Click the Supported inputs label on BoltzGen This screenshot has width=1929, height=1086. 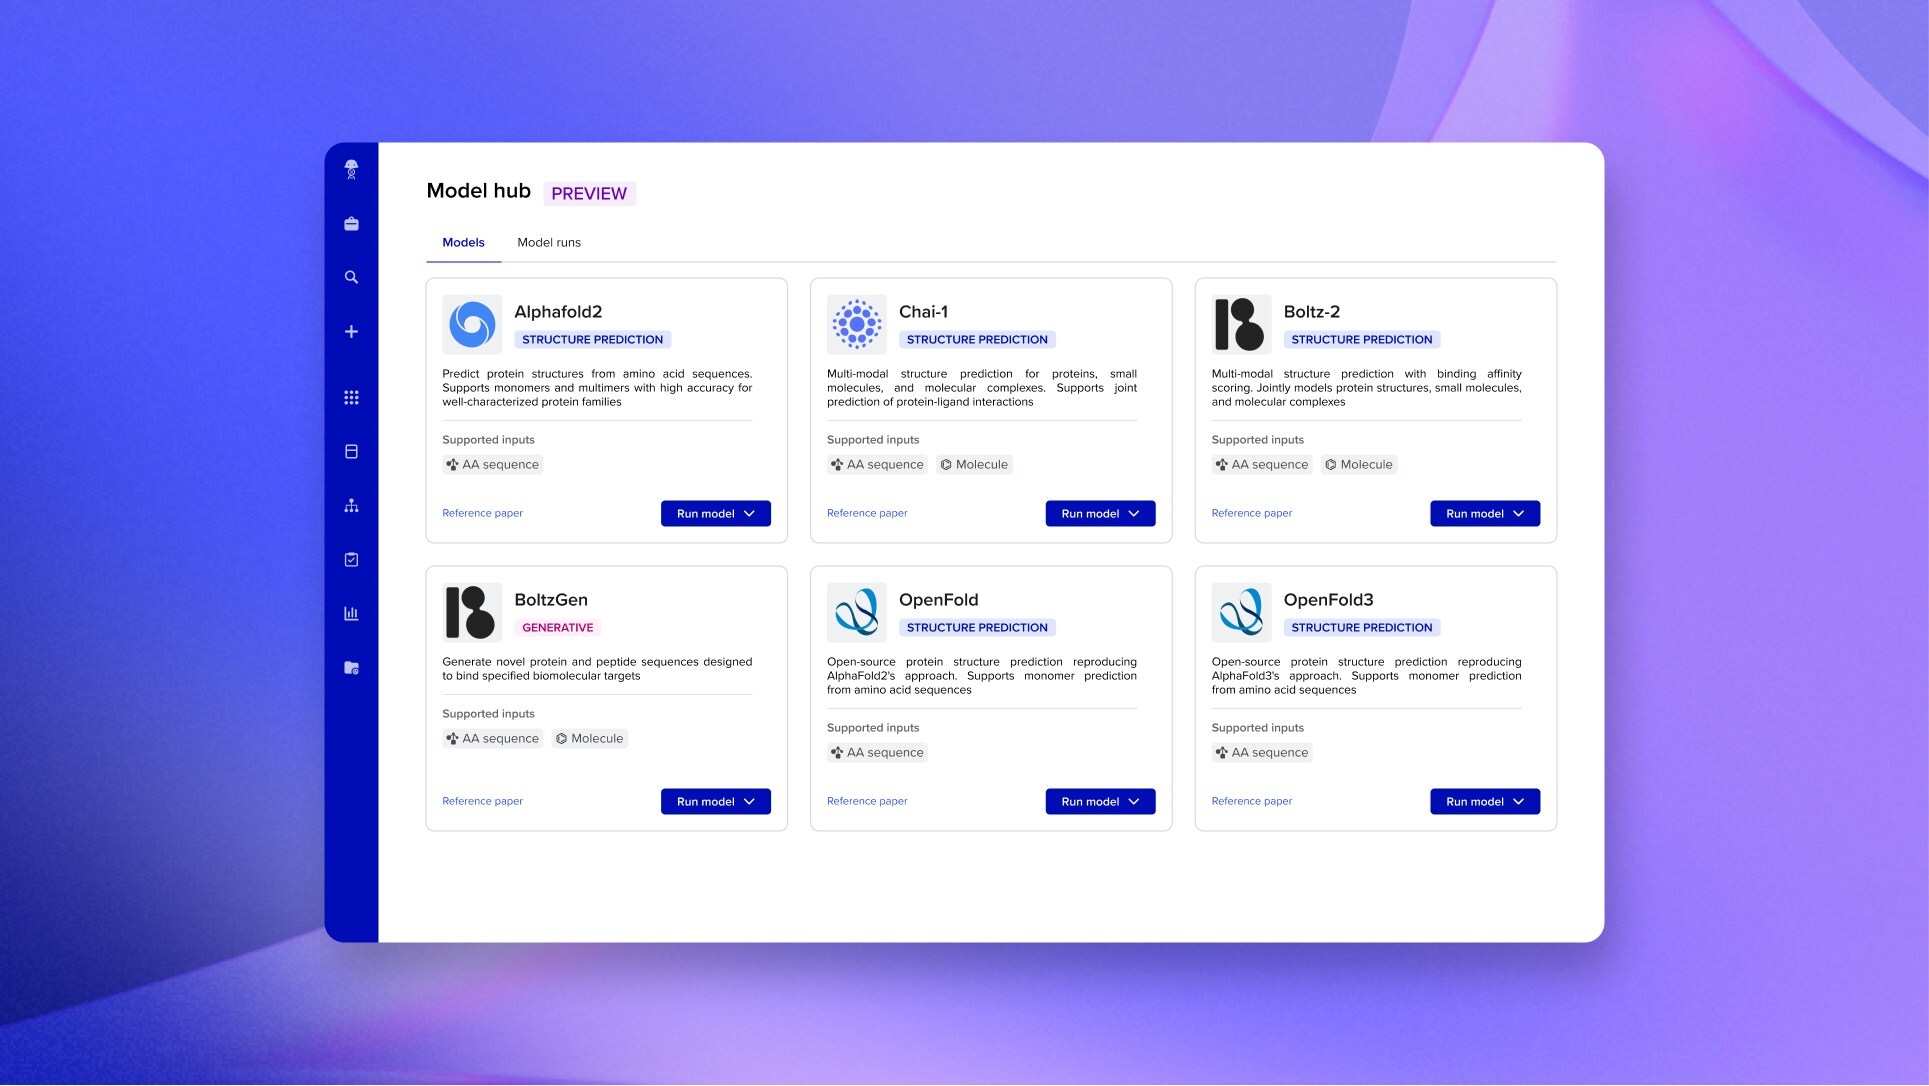(488, 714)
